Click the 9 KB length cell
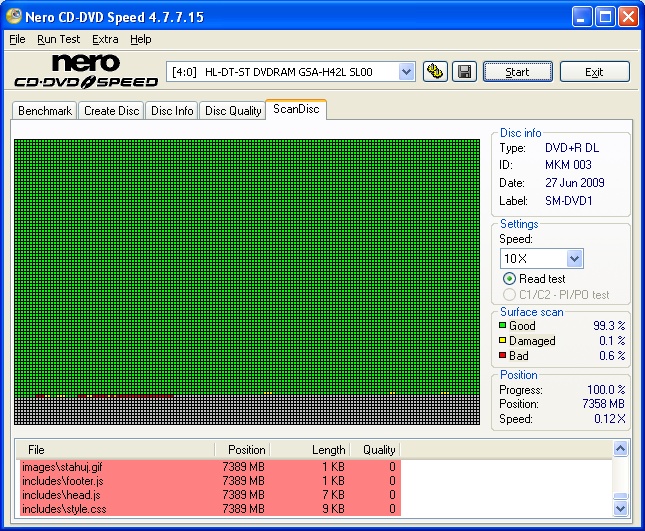645x531 pixels. (x=333, y=509)
